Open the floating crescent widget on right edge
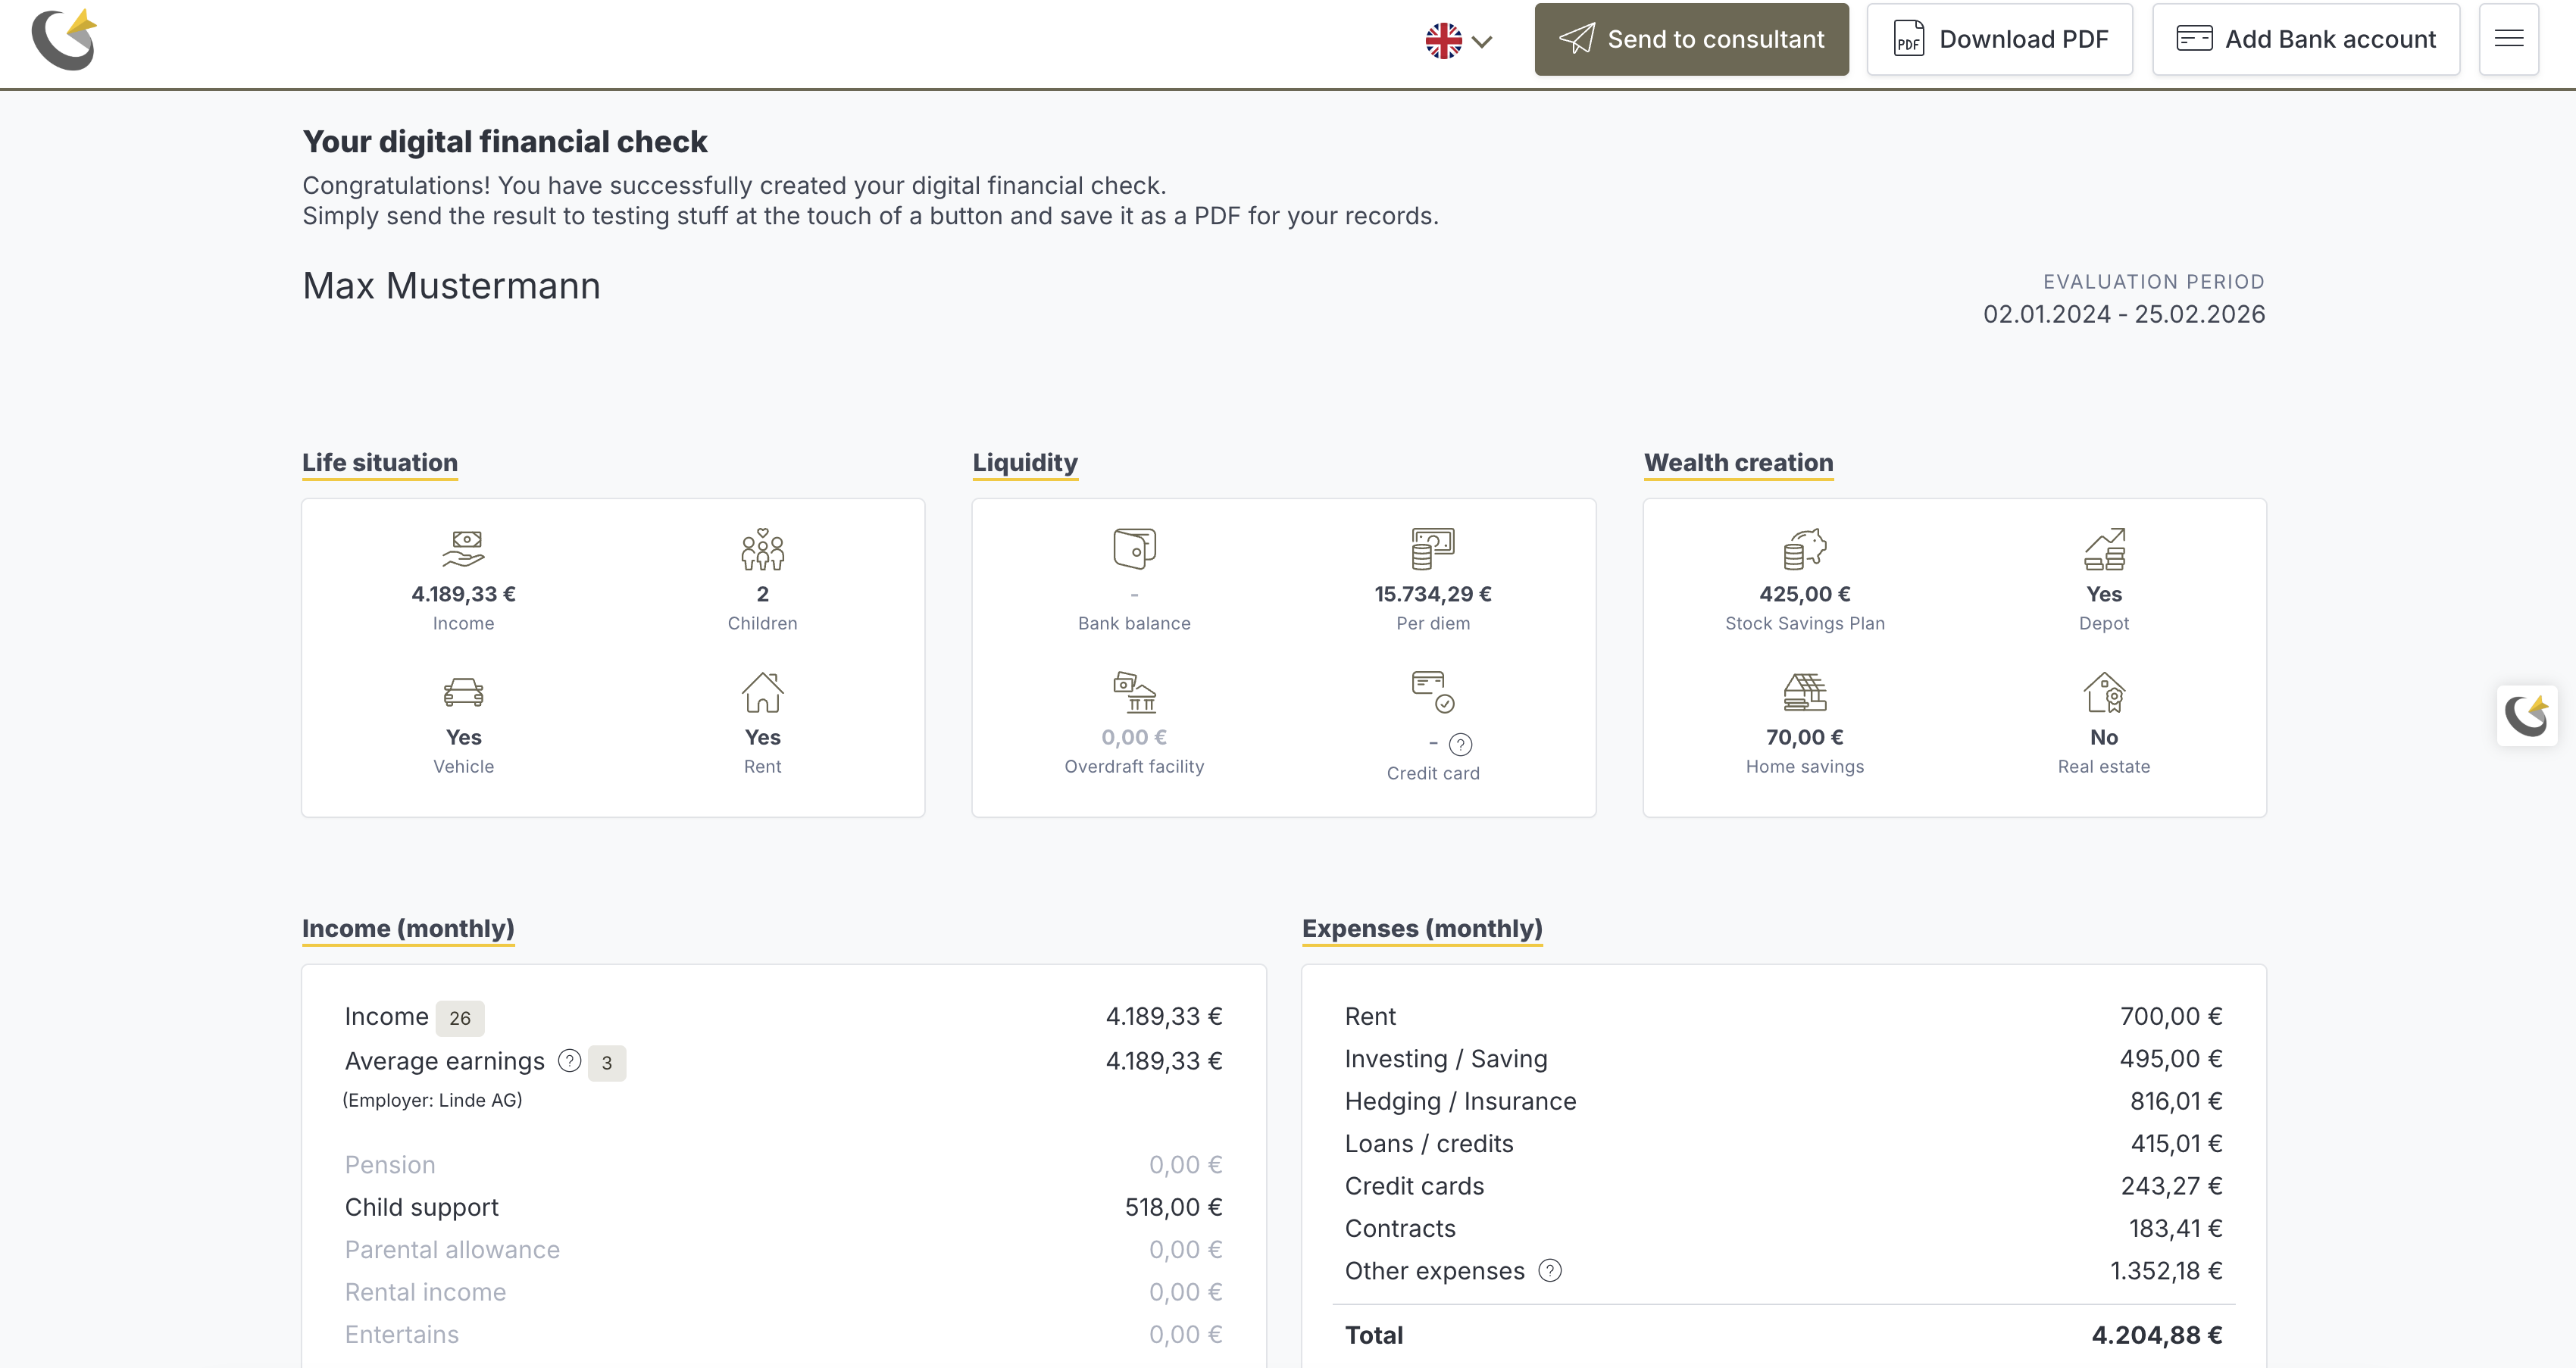The image size is (2576, 1368). pos(2526,716)
